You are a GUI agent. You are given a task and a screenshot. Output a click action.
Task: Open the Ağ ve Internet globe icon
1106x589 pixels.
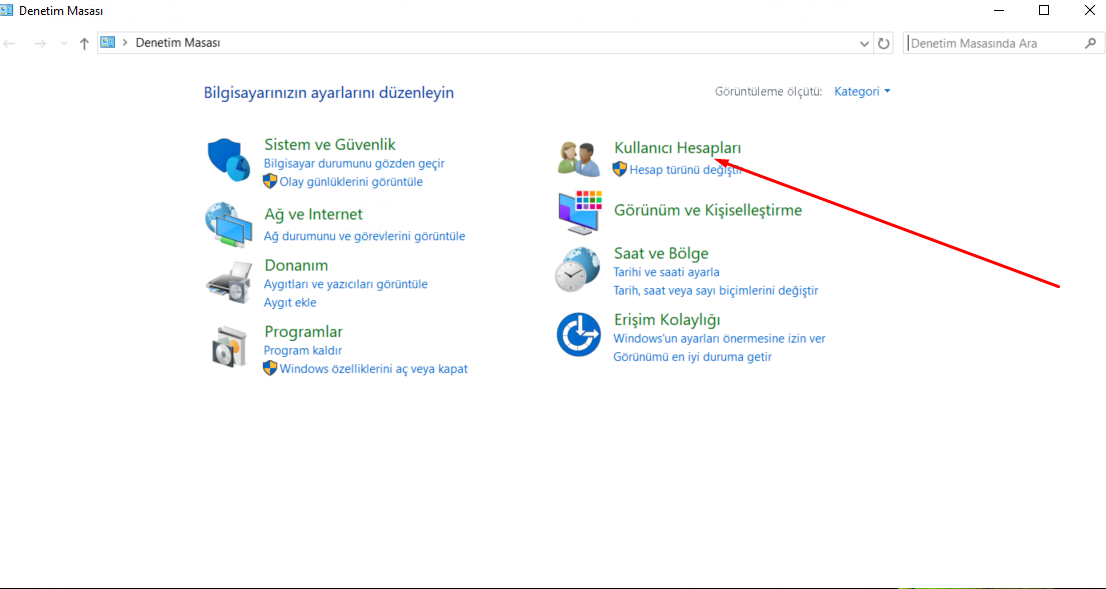coord(229,224)
